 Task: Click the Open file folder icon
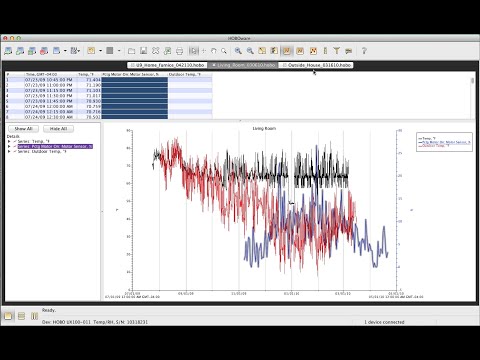tap(132, 51)
